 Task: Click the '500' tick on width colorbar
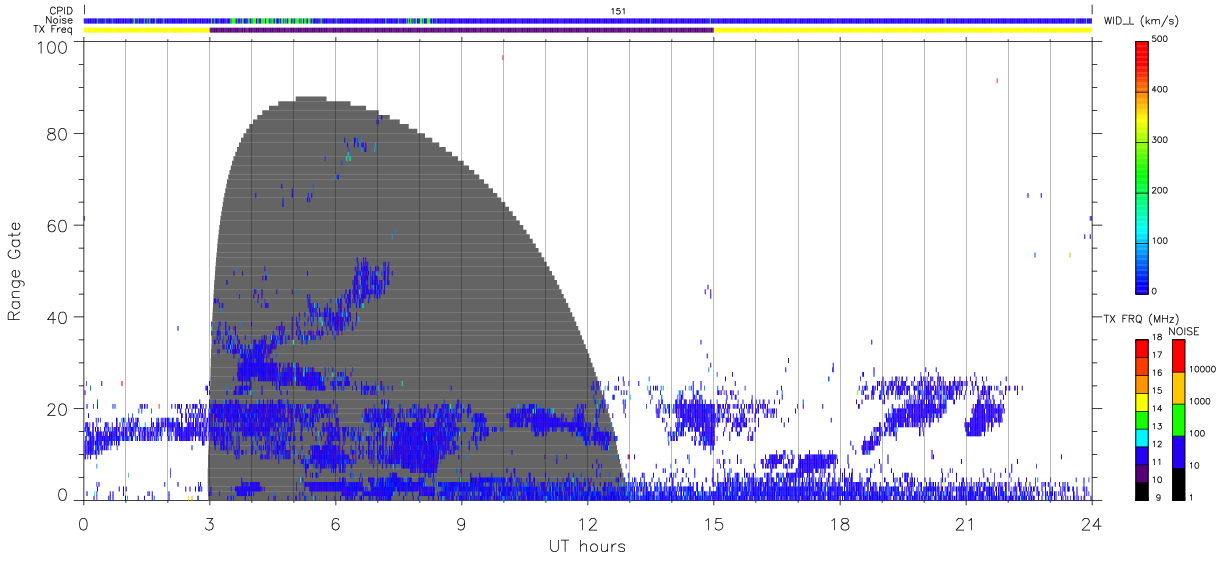[x=1160, y=39]
